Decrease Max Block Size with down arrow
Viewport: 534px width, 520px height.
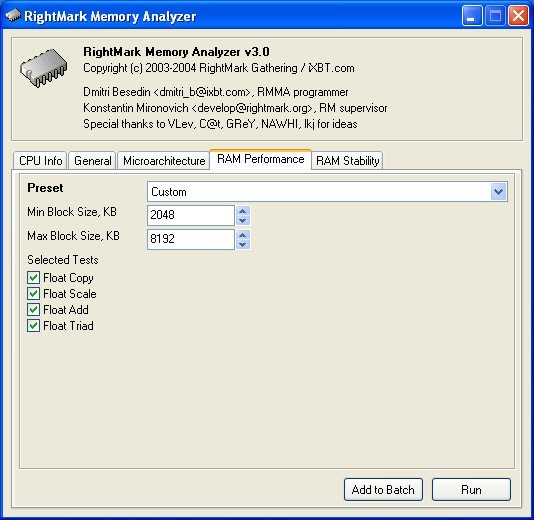coord(243,244)
